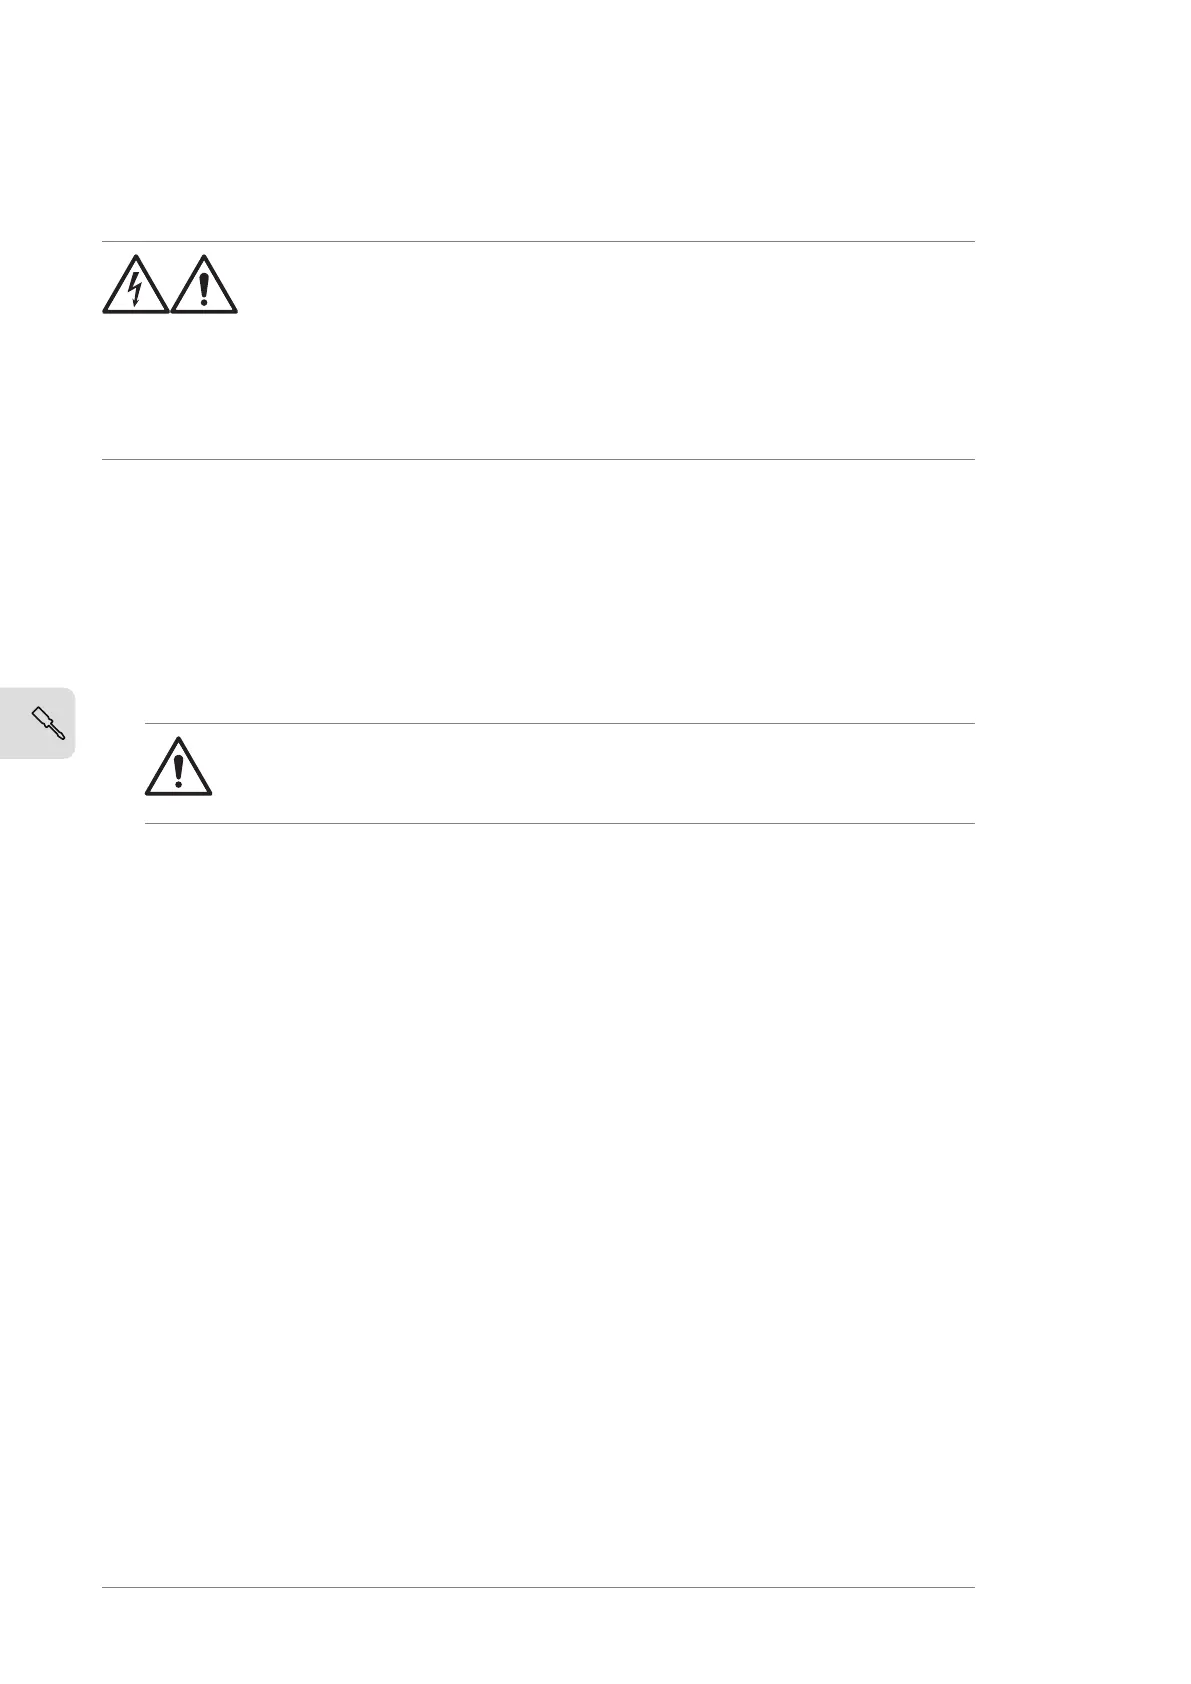Select the rule above the indented caution triangle

click(x=560, y=723)
